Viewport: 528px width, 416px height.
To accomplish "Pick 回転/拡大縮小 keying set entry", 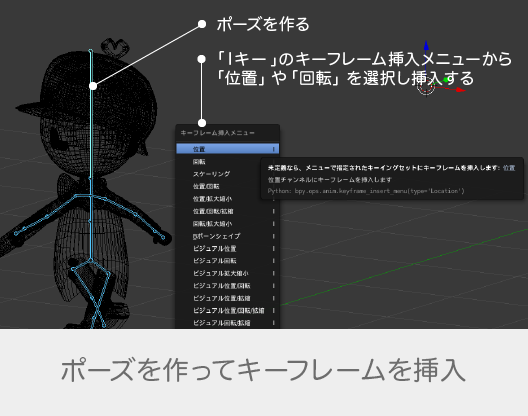I will click(x=228, y=224).
